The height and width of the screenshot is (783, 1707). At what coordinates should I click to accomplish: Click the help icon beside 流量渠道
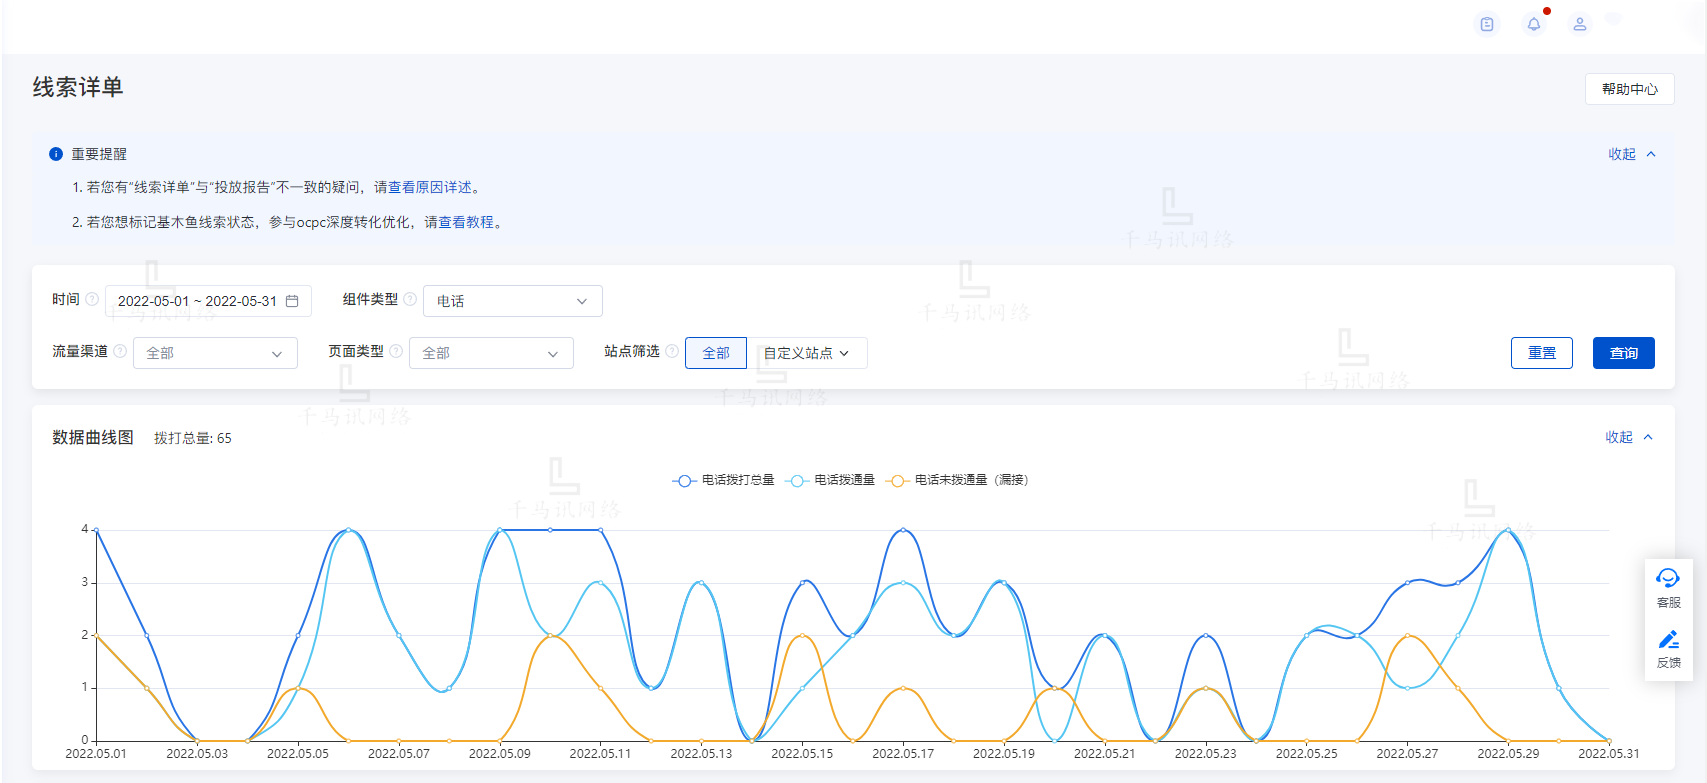click(120, 351)
